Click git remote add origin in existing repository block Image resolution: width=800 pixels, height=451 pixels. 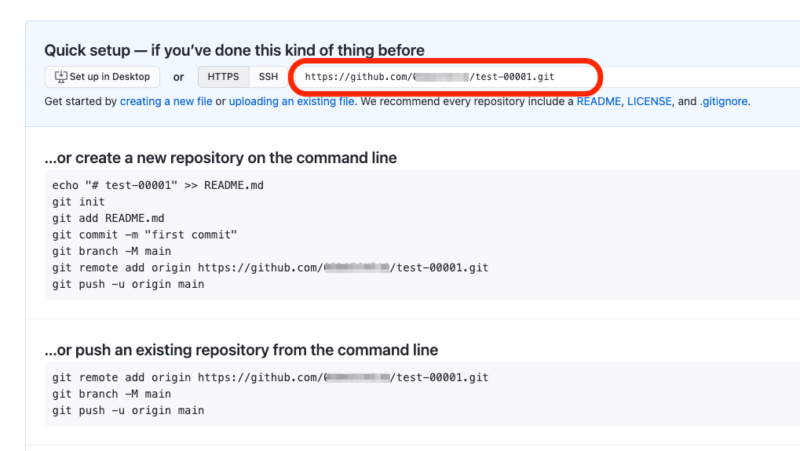[x=270, y=378]
